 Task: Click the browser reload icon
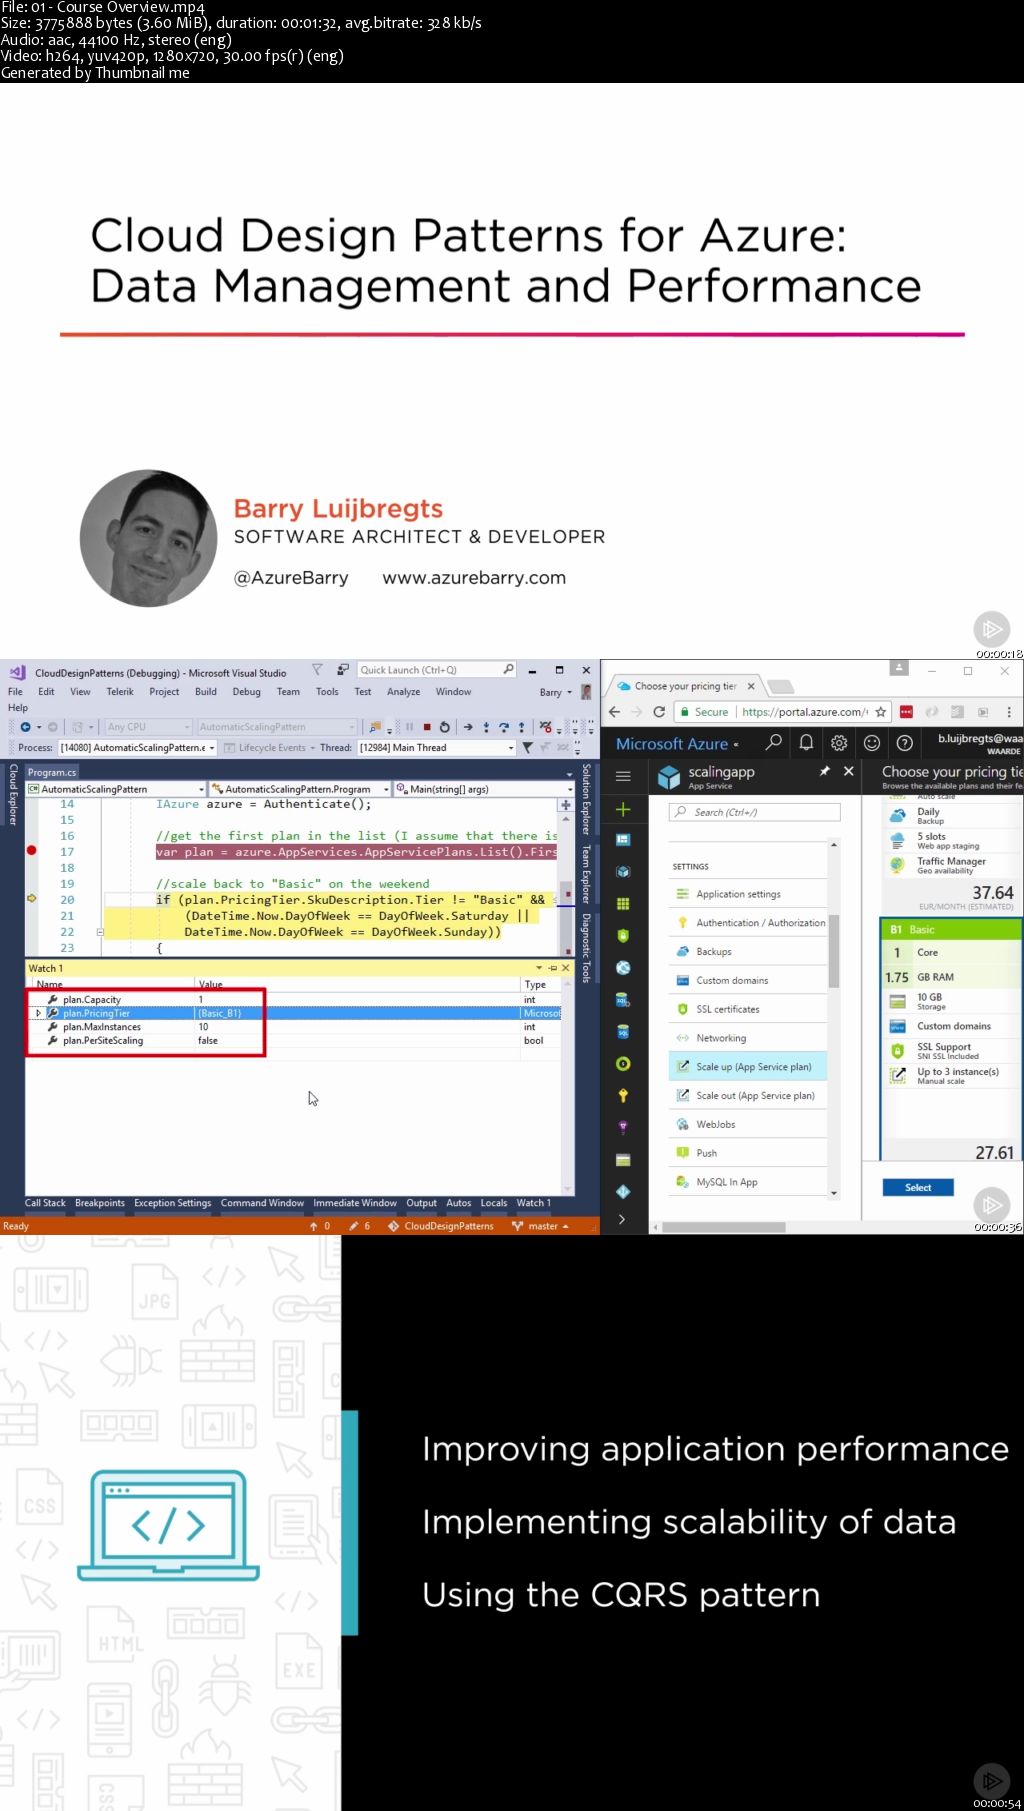pos(659,712)
